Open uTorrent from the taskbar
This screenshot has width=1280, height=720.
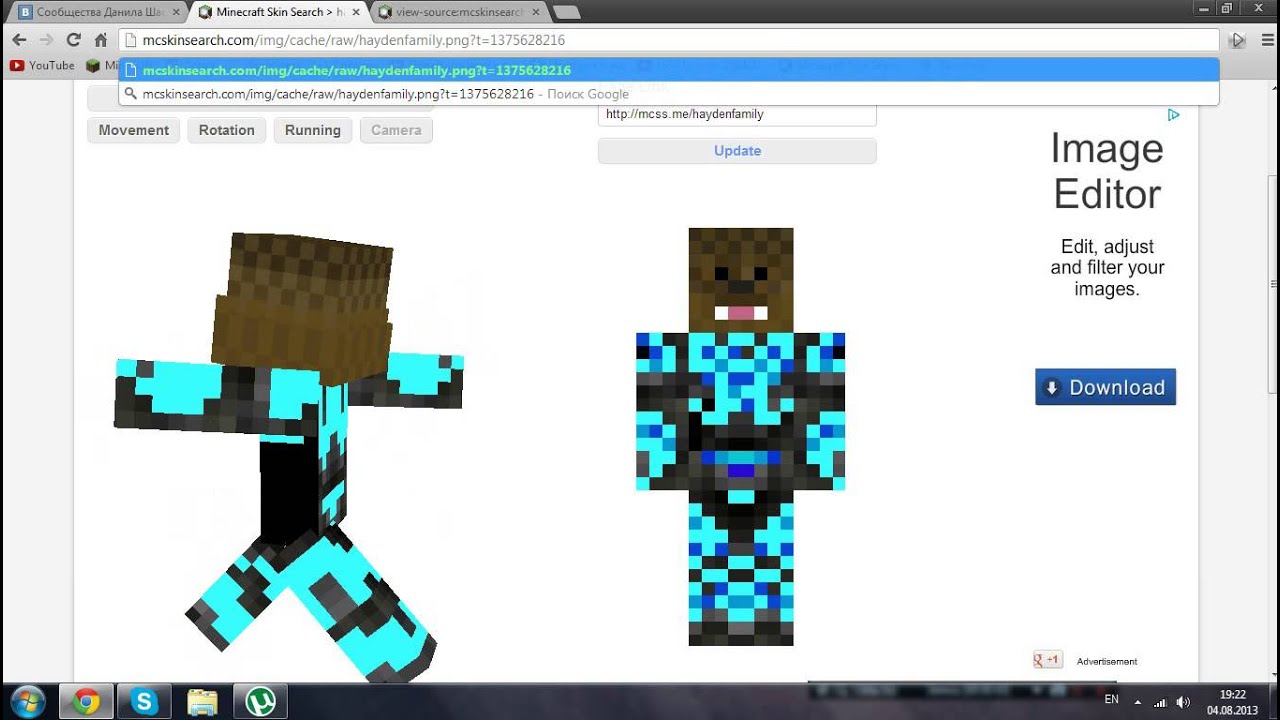261,701
